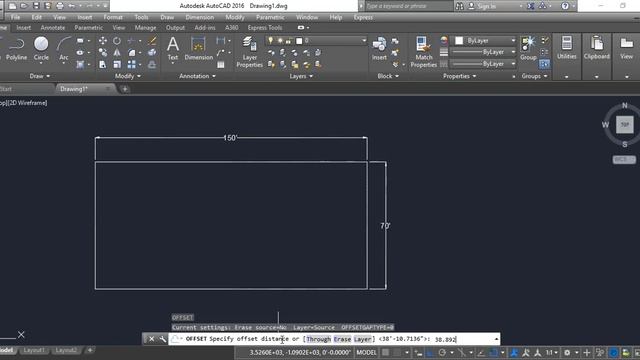Click the object color wheel icon

coord(444,40)
